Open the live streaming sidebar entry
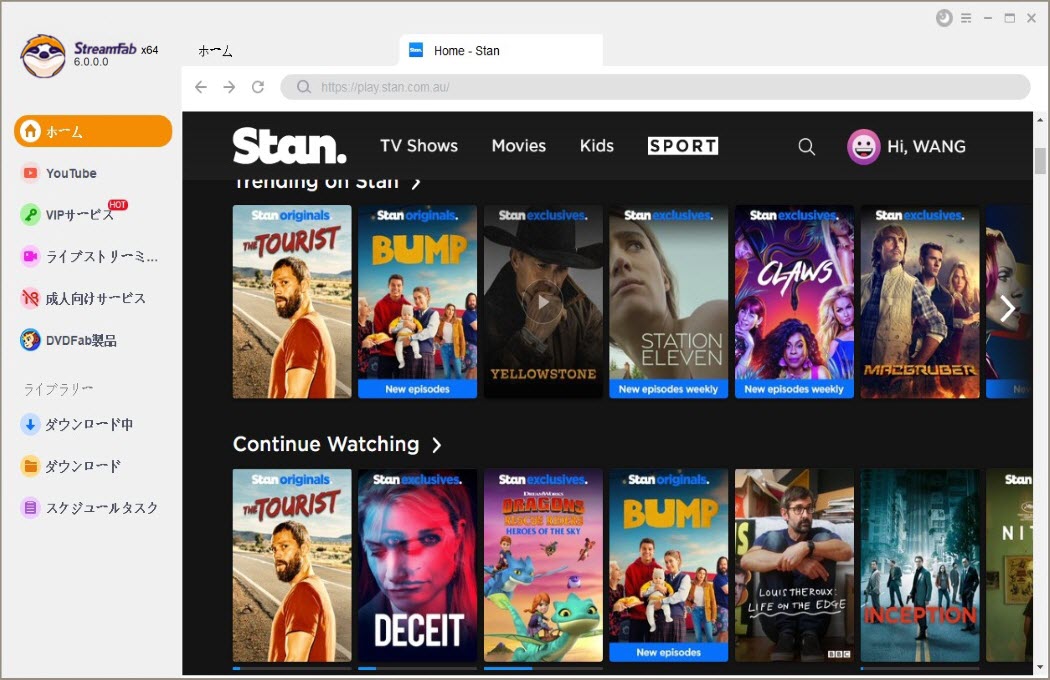This screenshot has height=680, width=1050. click(x=89, y=257)
